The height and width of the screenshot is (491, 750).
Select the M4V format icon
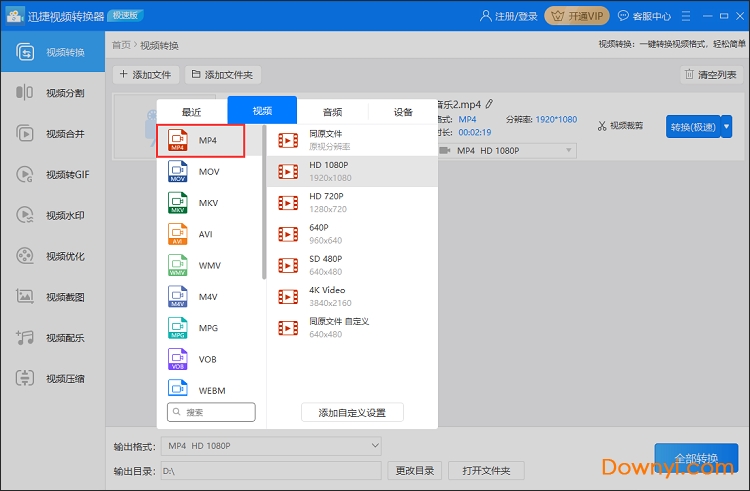tap(177, 296)
